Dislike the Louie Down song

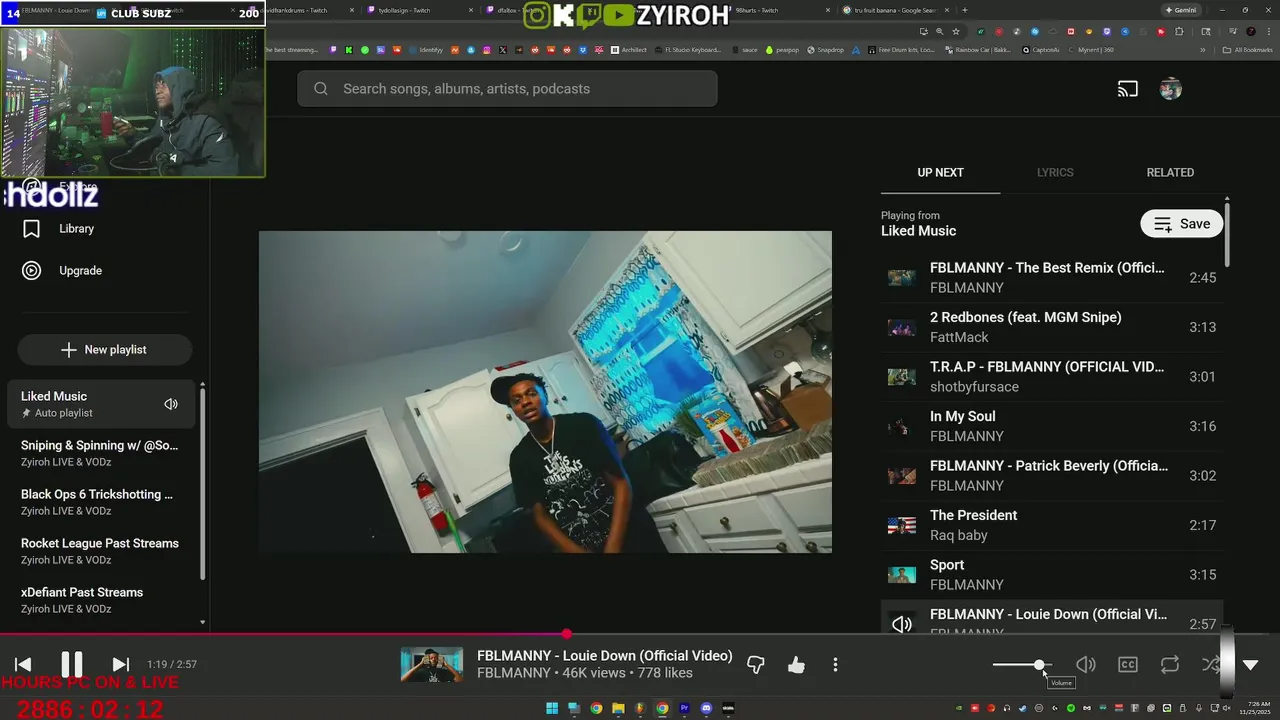(x=756, y=665)
